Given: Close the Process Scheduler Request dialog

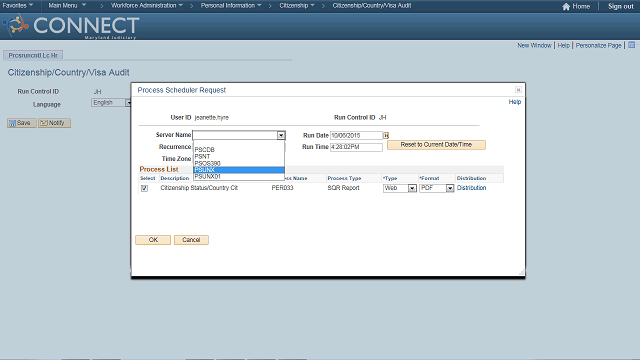Looking at the screenshot, I should 518,90.
